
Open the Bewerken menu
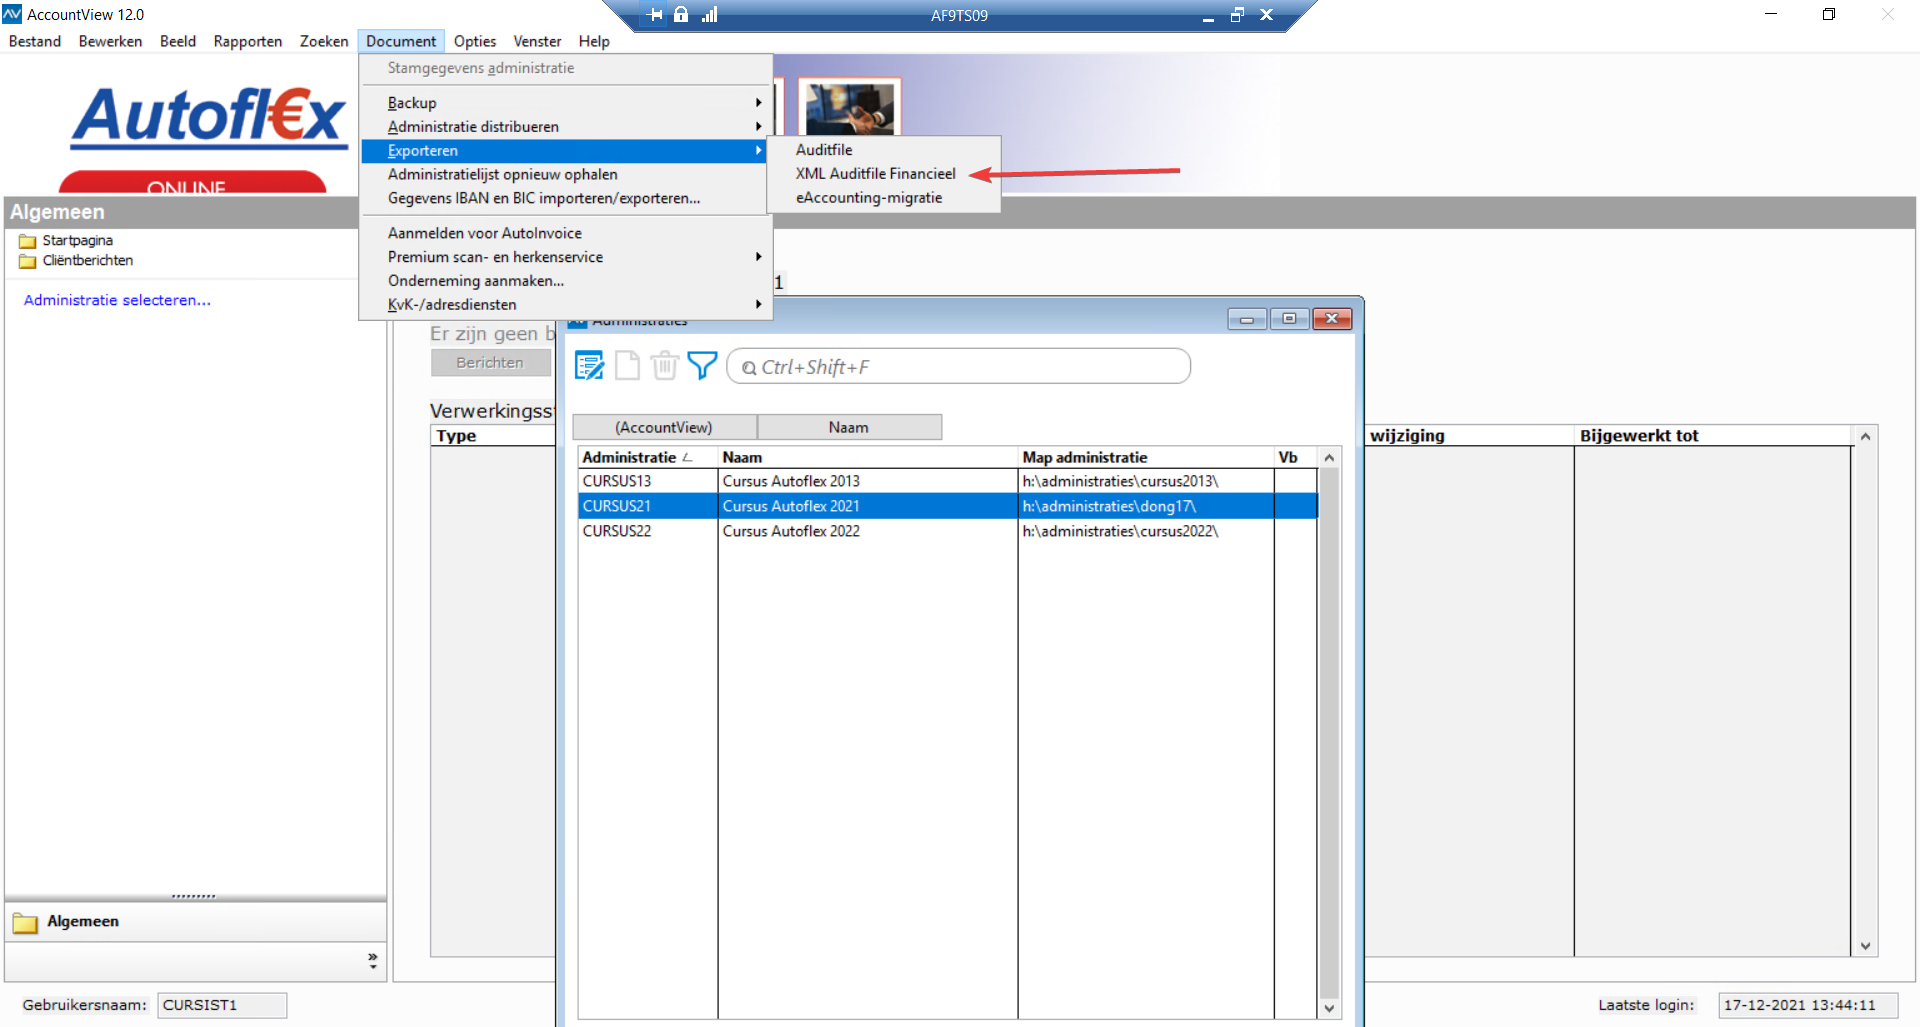(110, 41)
